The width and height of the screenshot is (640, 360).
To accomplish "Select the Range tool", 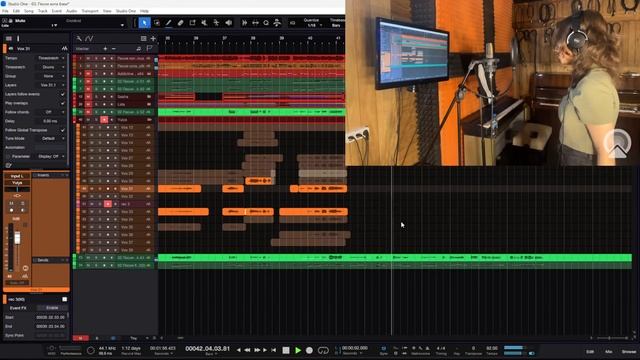I will pos(157,23).
